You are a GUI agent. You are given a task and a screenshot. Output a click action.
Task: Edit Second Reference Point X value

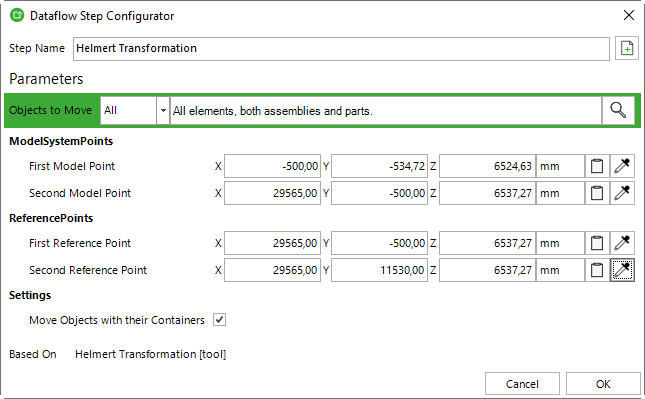272,270
